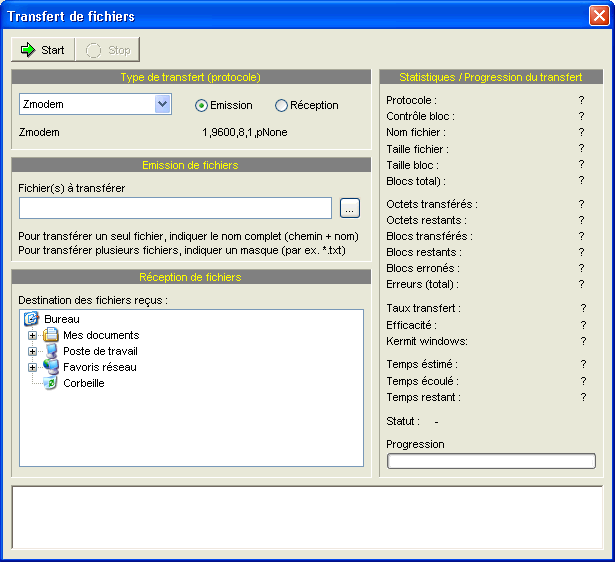Click the greyed-out Stop icon

(x=95, y=50)
